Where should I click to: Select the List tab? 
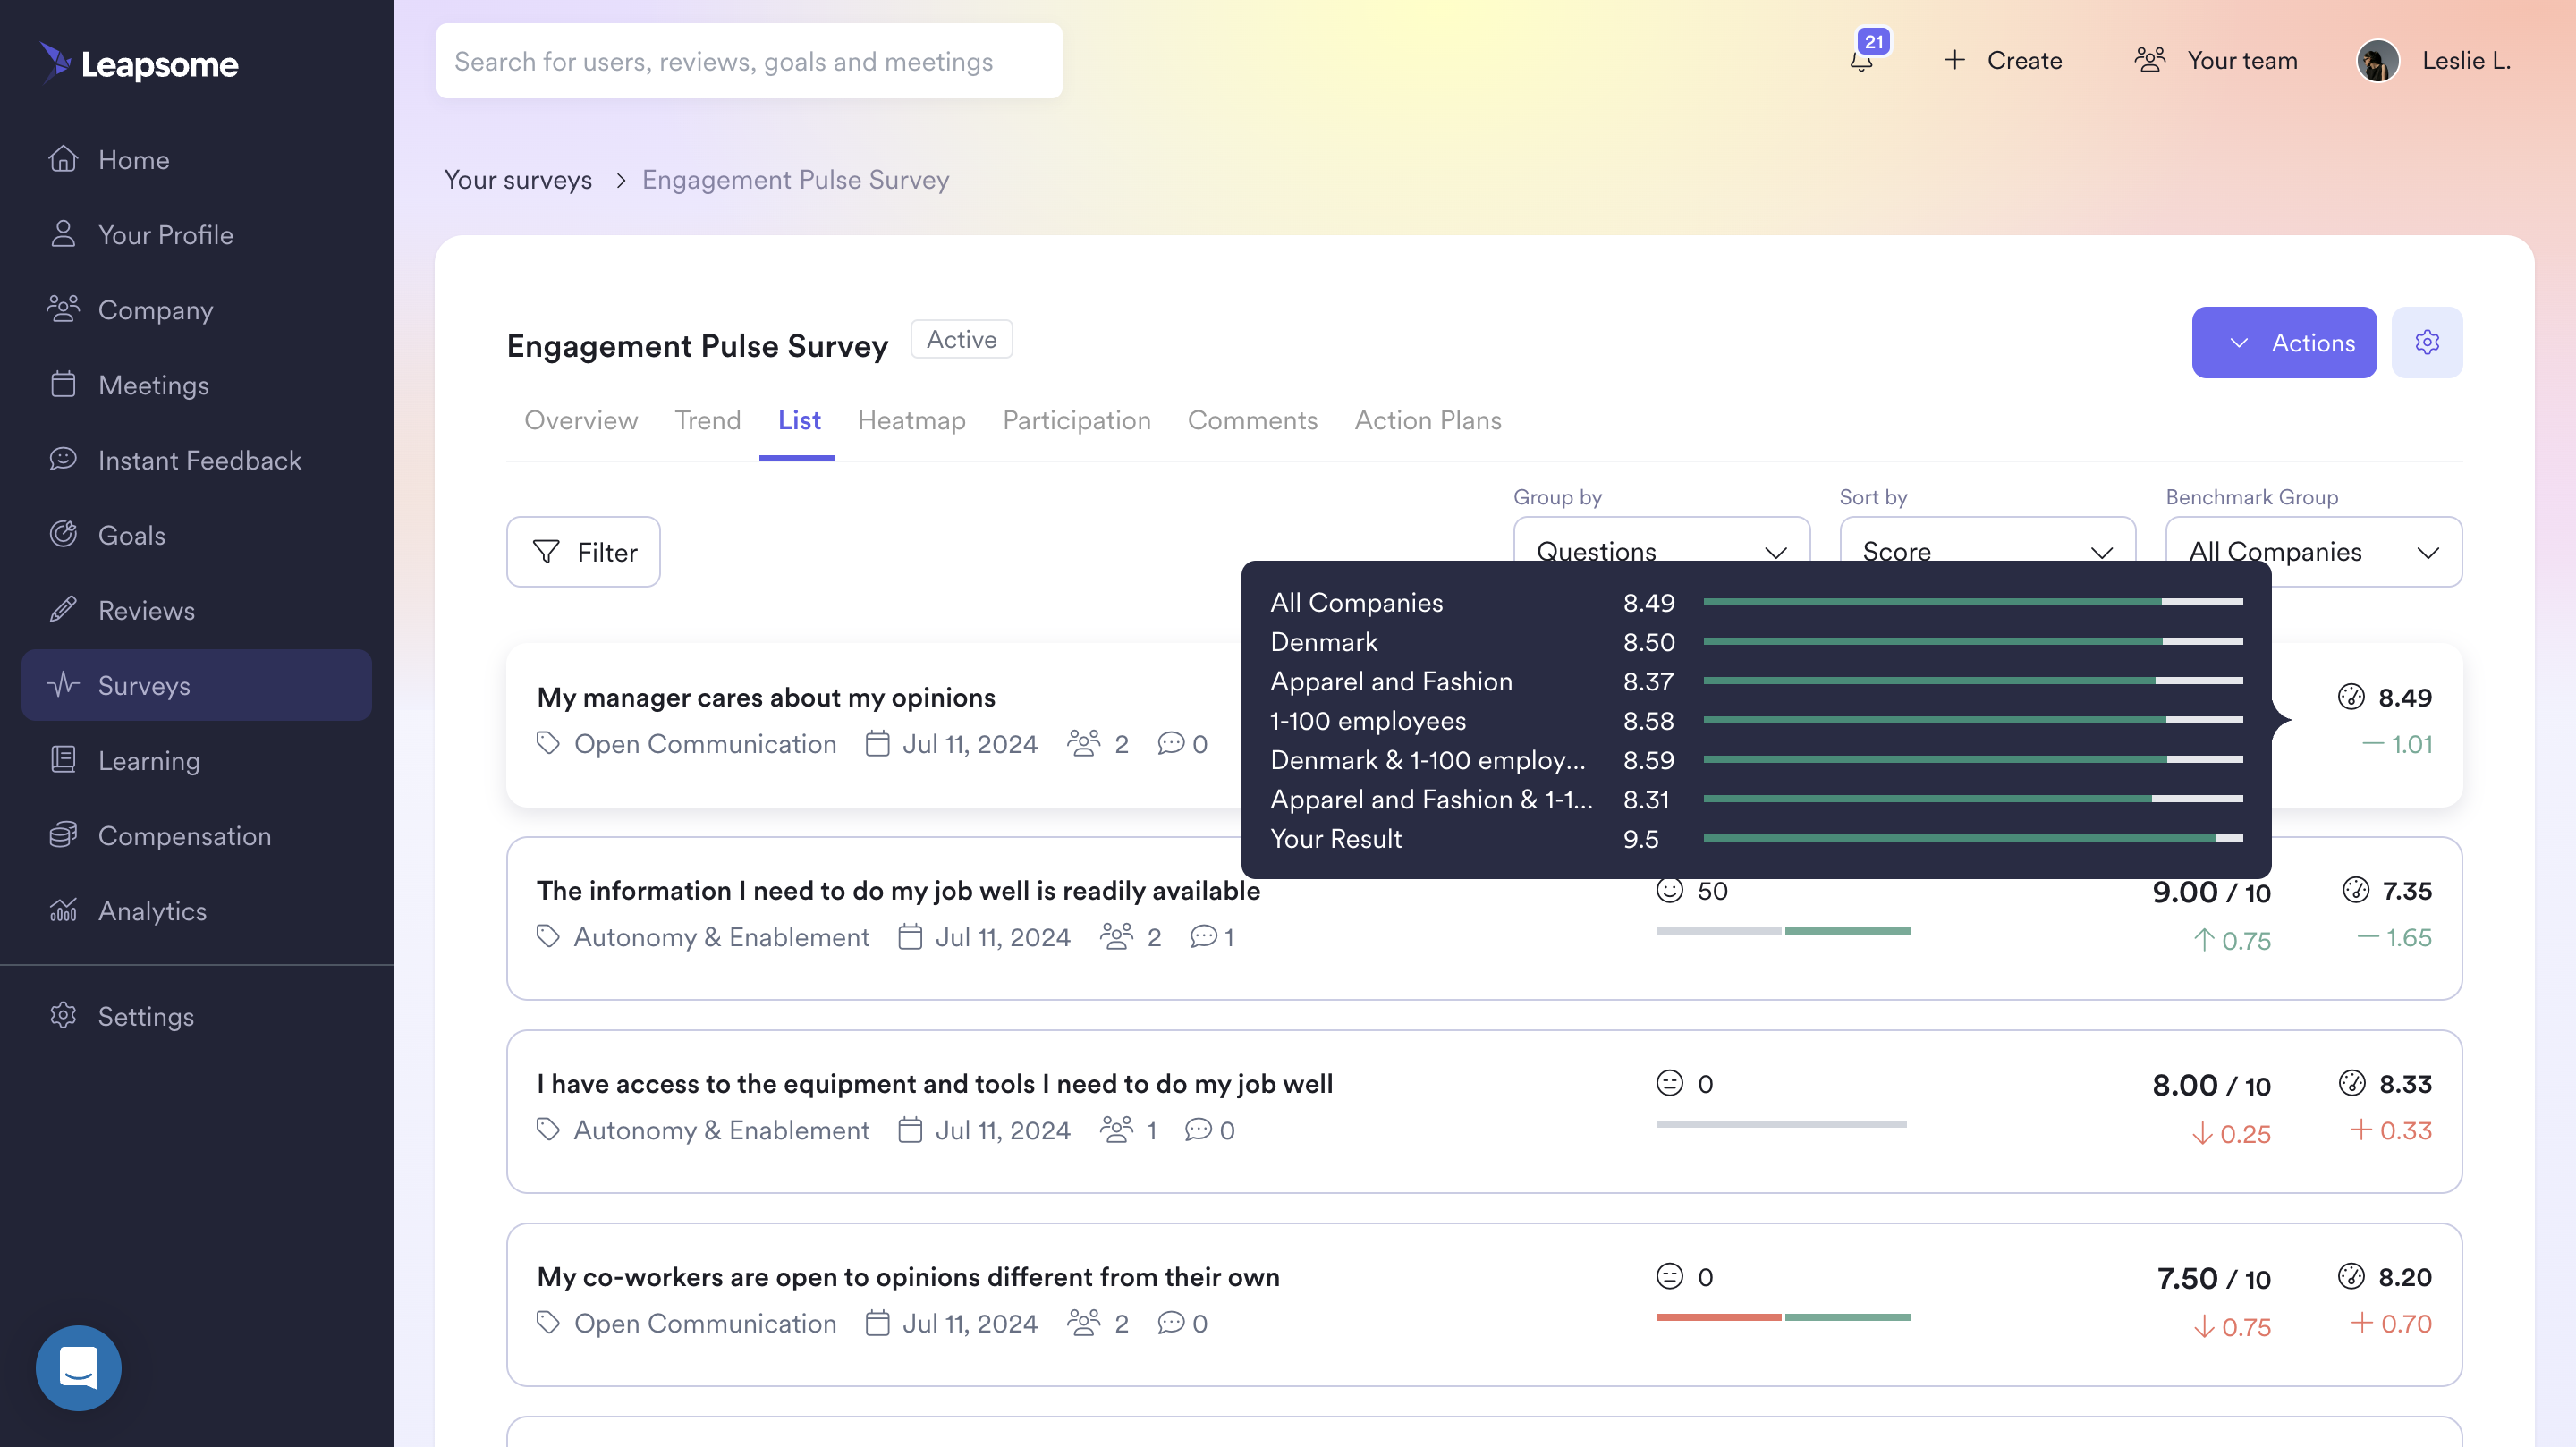tap(799, 420)
